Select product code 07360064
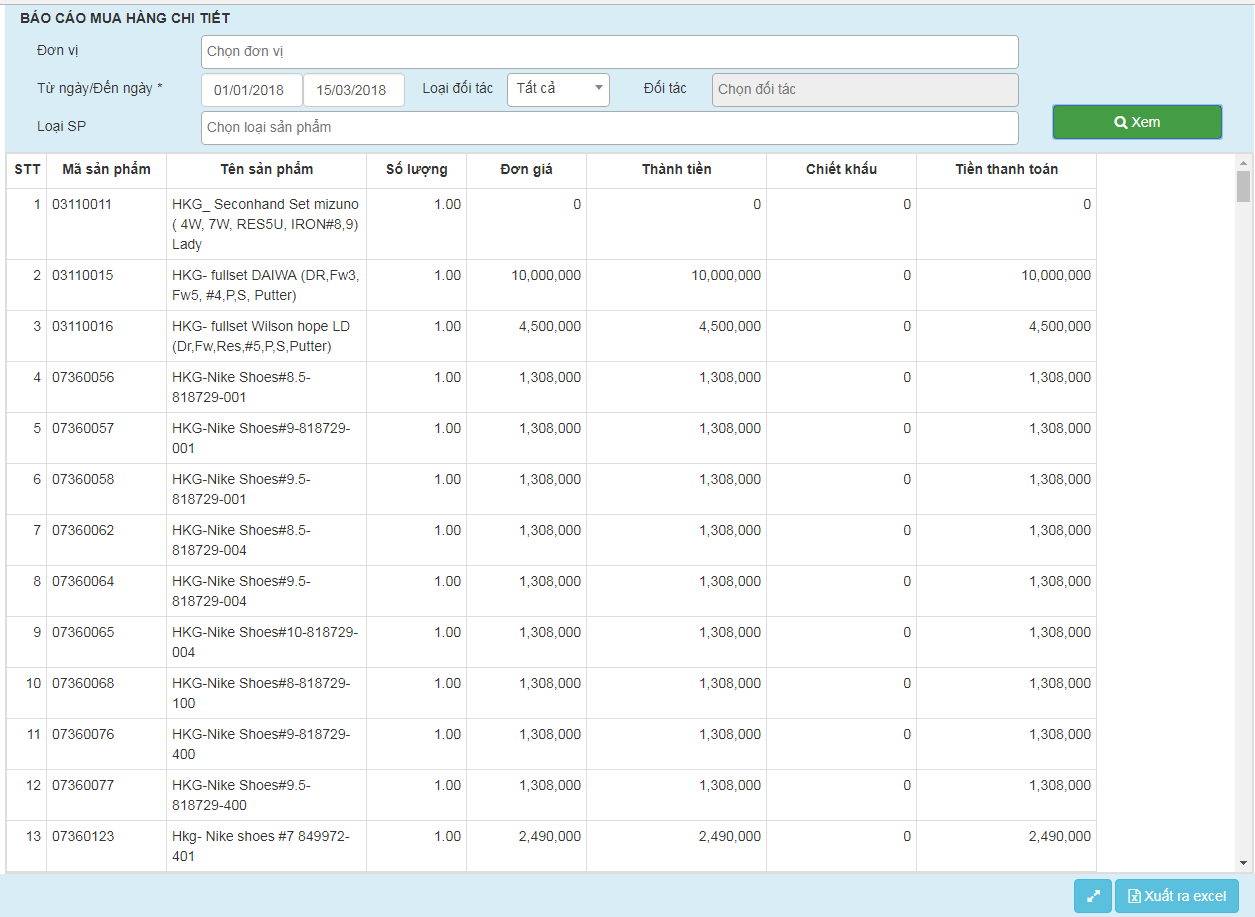Image resolution: width=1255 pixels, height=917 pixels. click(x=83, y=581)
